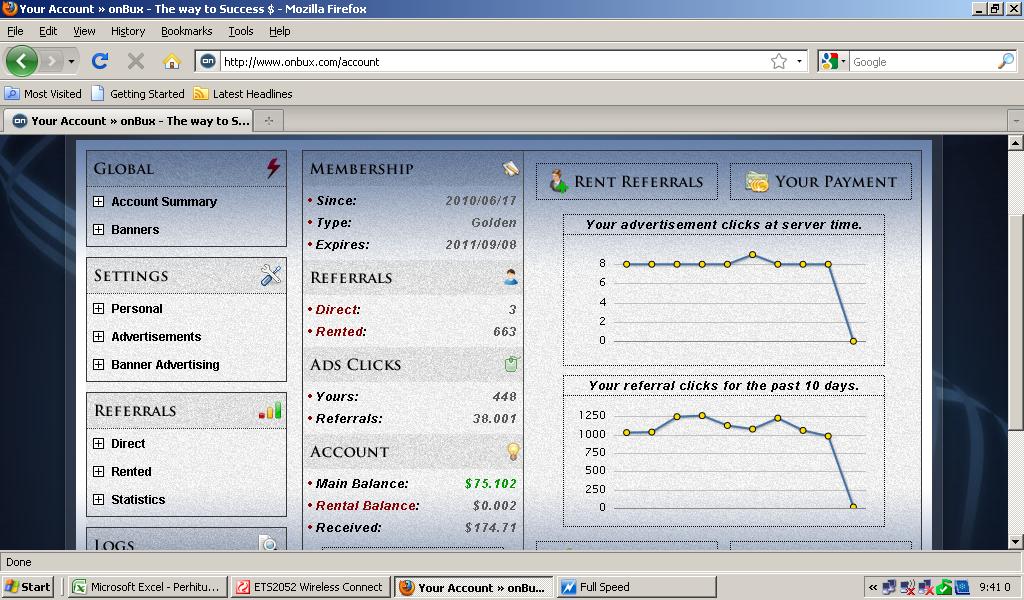Click the Referrals person icon in center panel

(x=511, y=277)
